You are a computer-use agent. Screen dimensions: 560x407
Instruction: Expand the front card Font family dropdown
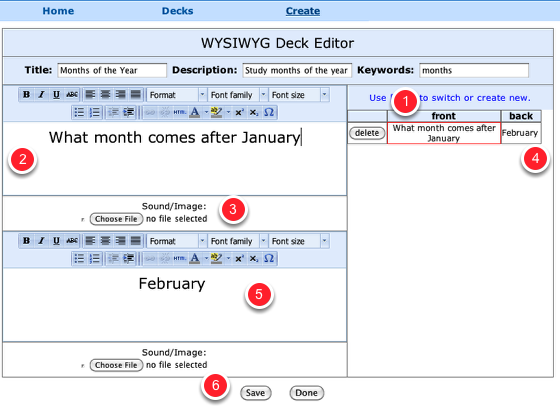tap(238, 95)
